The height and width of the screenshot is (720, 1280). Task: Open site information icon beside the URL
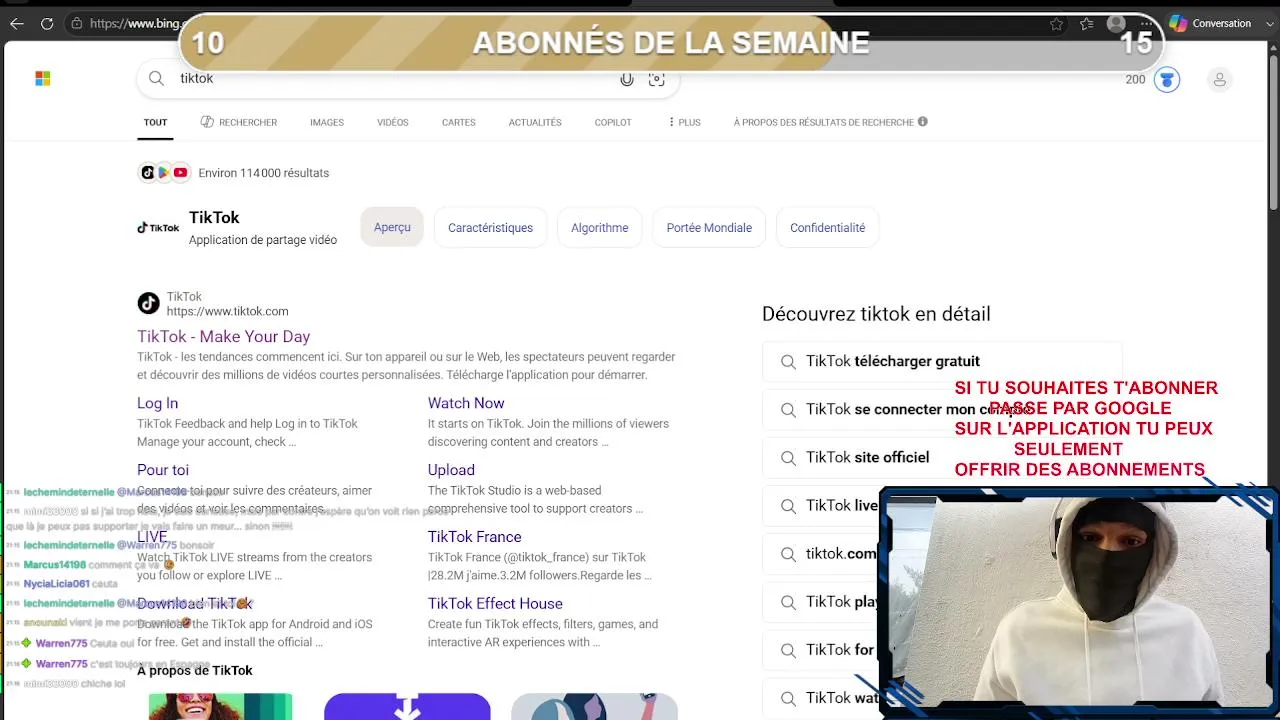pyautogui.click(x=77, y=23)
